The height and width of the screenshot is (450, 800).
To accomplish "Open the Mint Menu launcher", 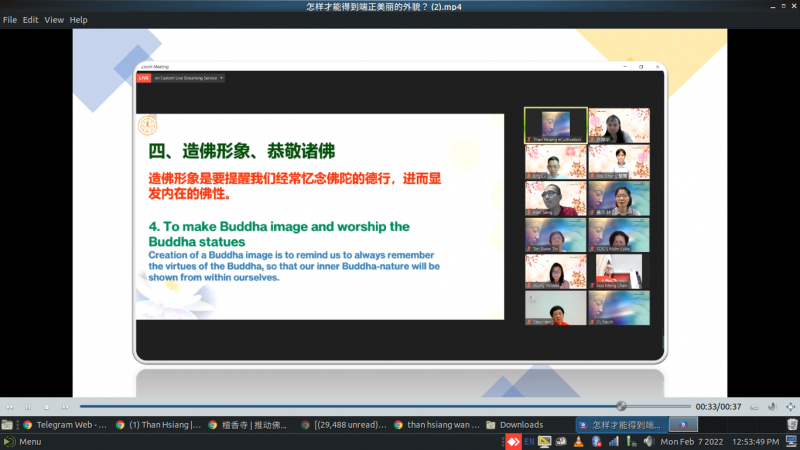I will (x=22, y=441).
